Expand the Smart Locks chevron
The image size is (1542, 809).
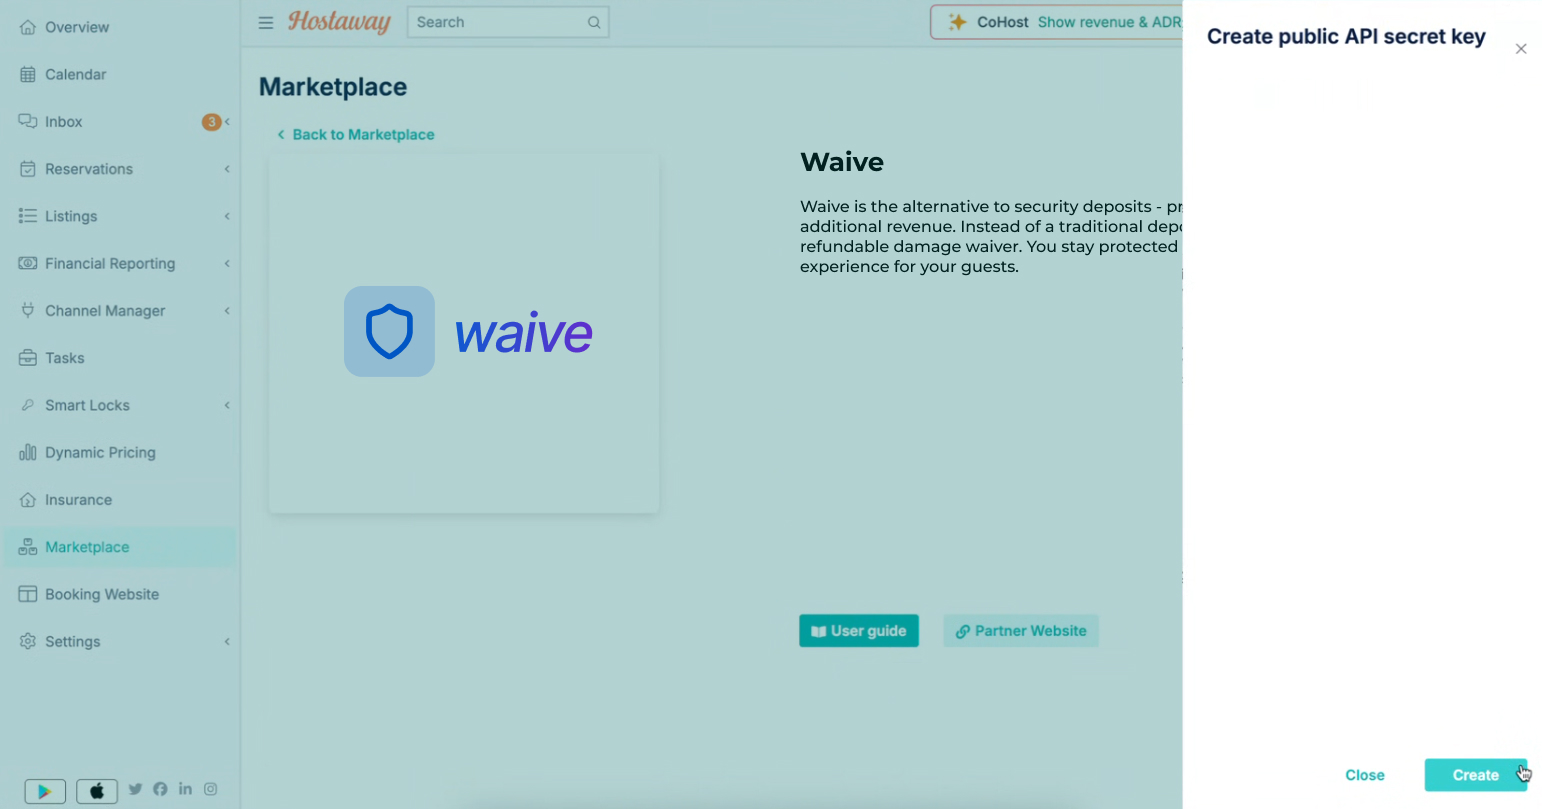tap(228, 405)
